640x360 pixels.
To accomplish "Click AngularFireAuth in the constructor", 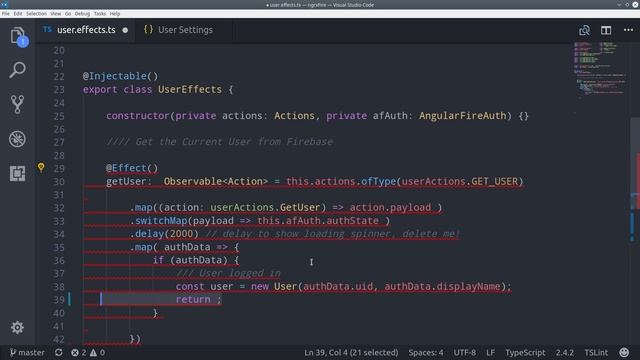I will [x=462, y=116].
